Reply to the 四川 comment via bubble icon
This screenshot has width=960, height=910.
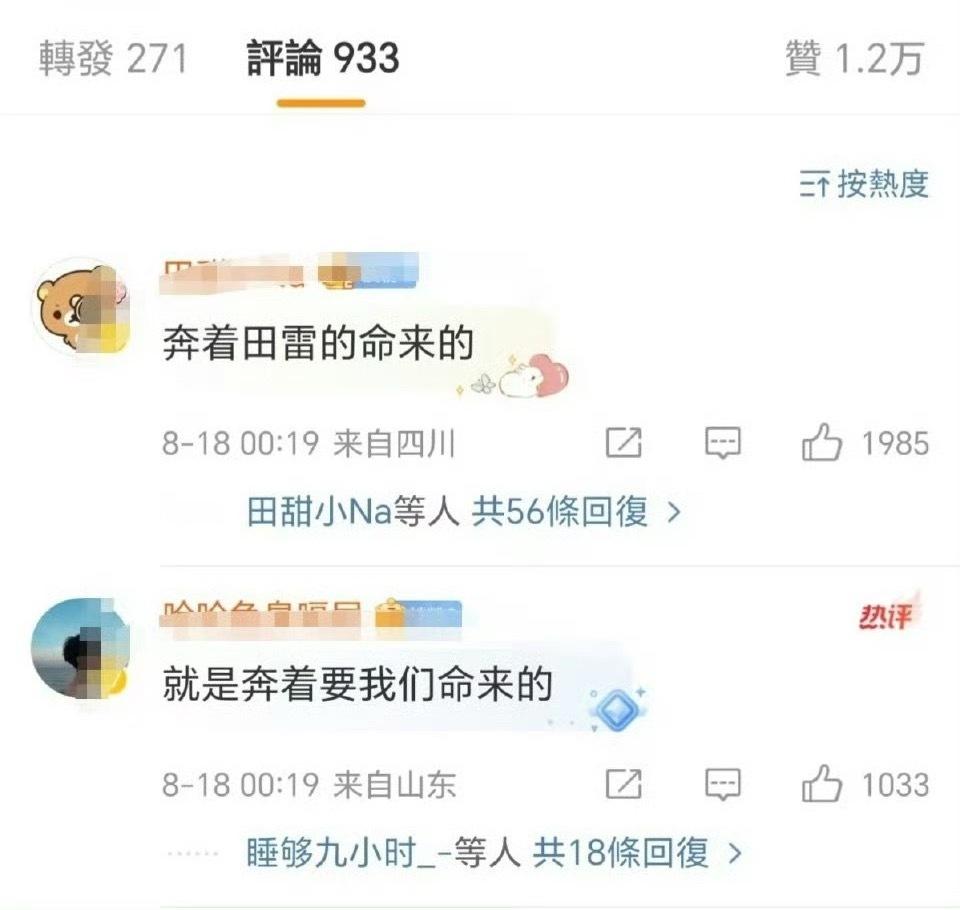point(722,443)
